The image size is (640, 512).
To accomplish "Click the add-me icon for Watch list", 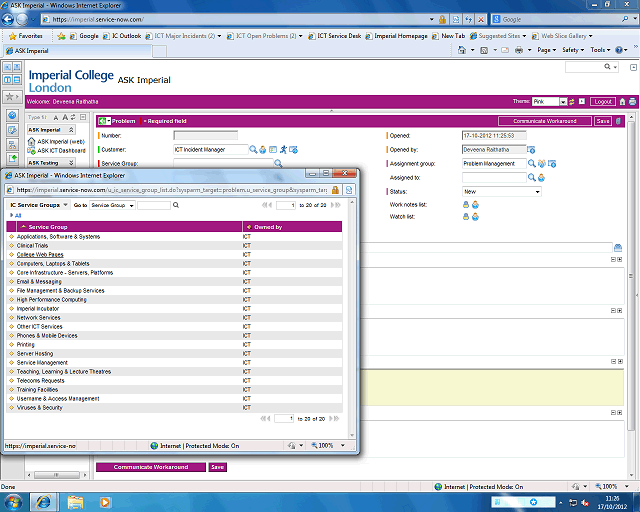I will point(475,216).
